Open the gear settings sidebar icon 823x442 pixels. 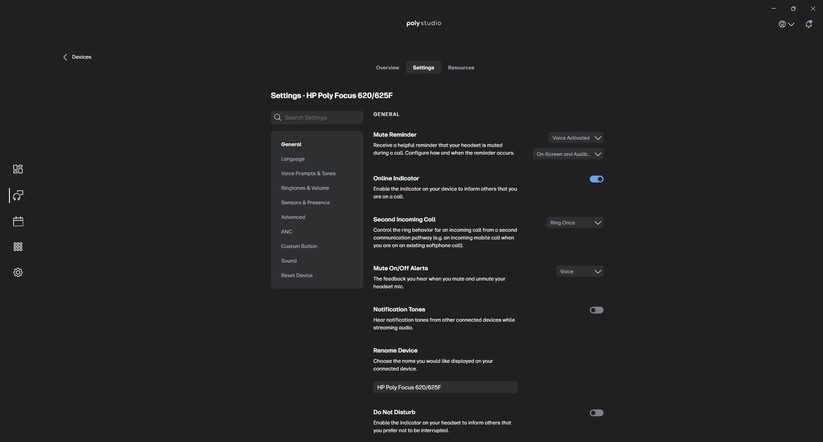click(18, 272)
